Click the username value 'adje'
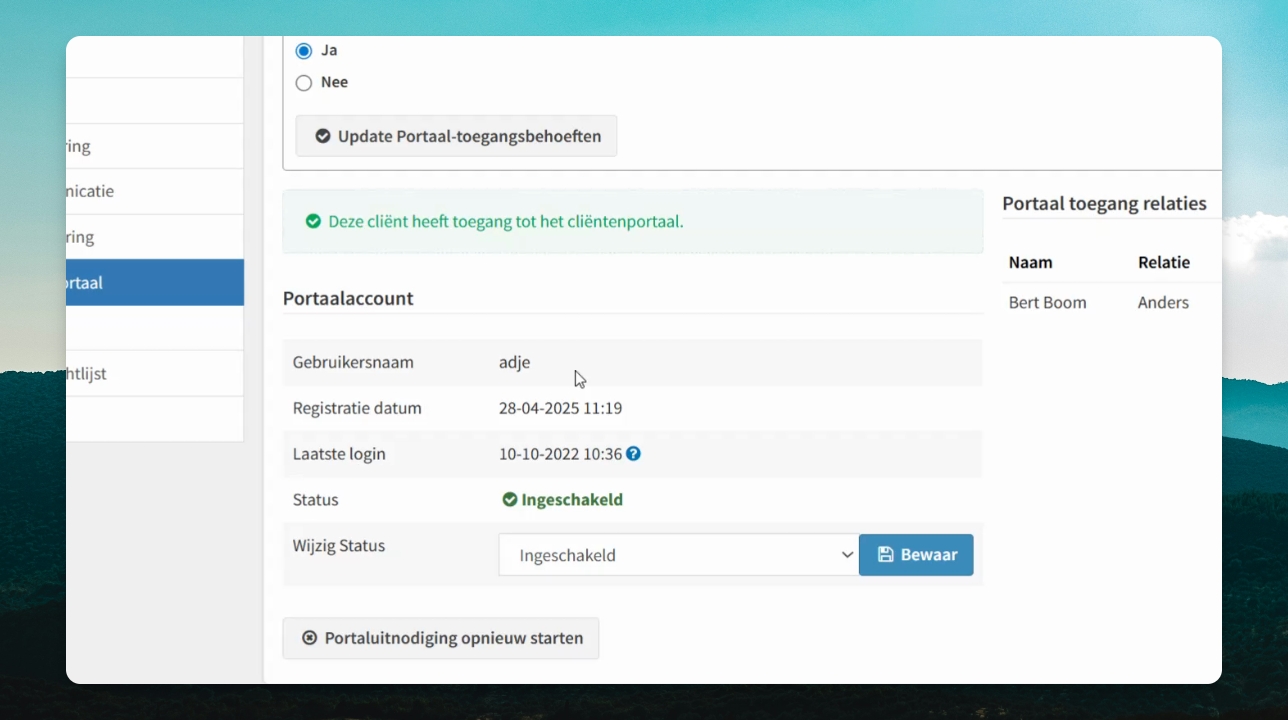Image resolution: width=1288 pixels, height=720 pixels. click(515, 362)
